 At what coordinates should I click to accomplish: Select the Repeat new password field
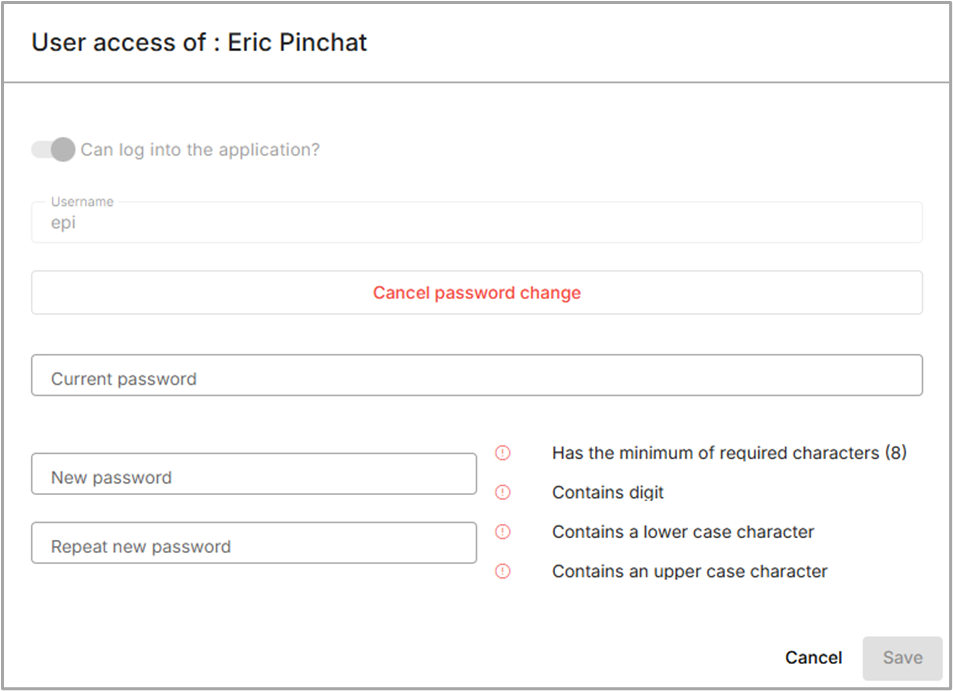point(254,546)
